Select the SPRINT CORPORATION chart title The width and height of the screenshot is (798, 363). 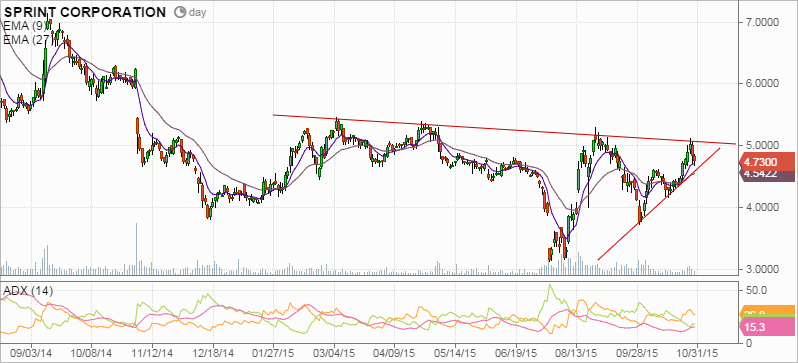coord(85,12)
